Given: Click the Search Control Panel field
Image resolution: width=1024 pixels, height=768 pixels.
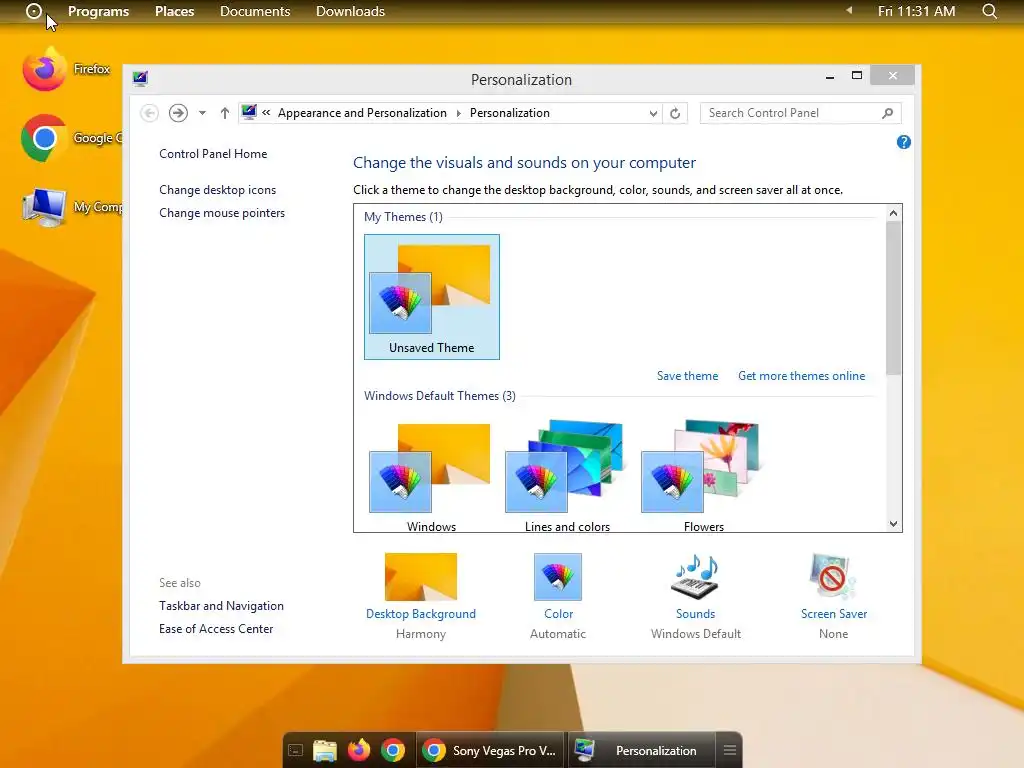Looking at the screenshot, I should (x=800, y=113).
